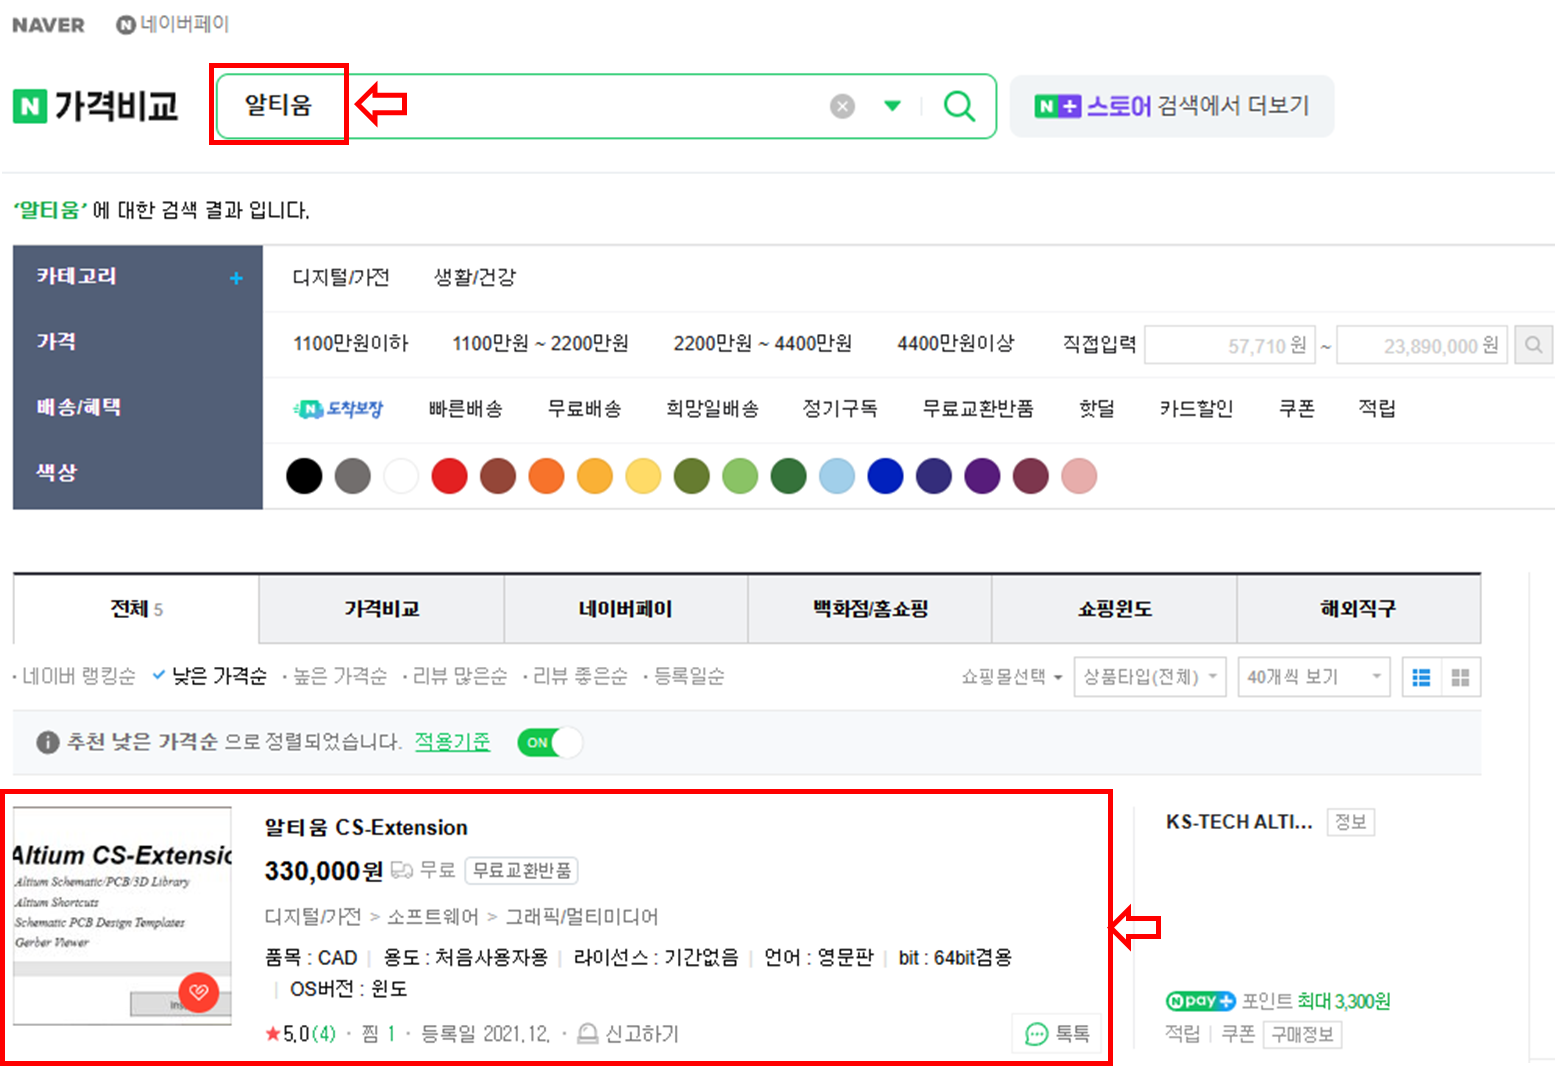
Task: Open the 쇼핑몰선택 dropdown
Action: coord(1011,677)
